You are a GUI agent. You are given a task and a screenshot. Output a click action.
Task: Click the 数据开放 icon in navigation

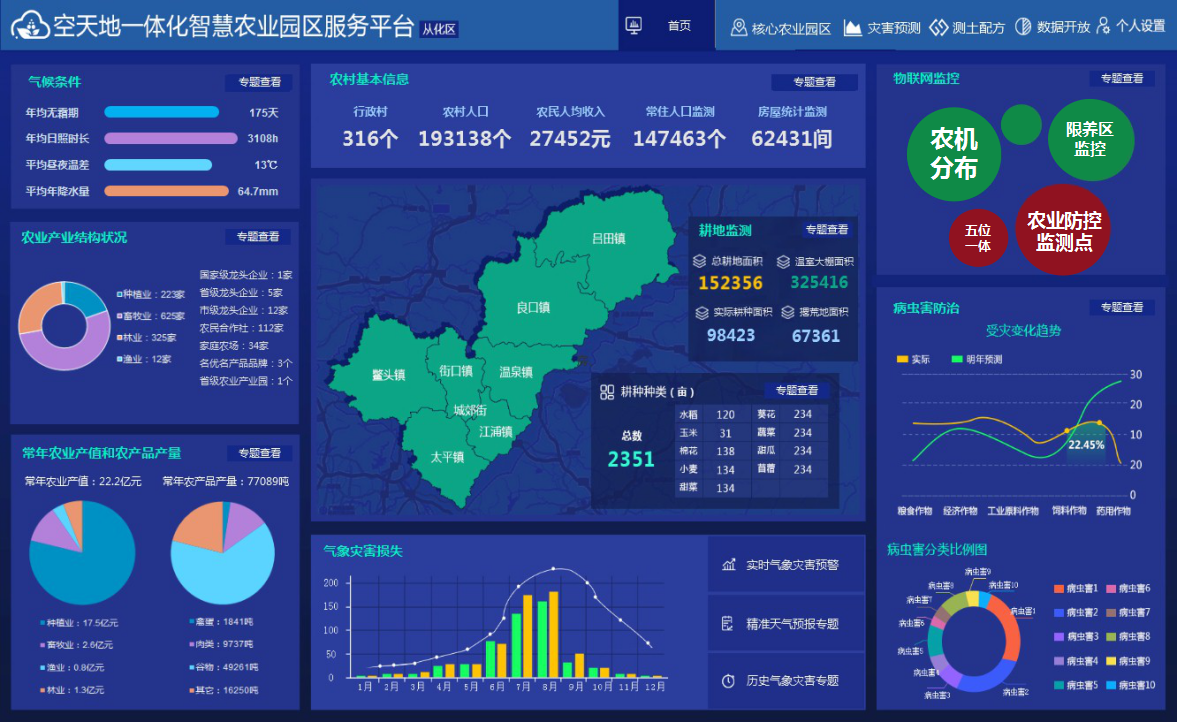(1023, 27)
